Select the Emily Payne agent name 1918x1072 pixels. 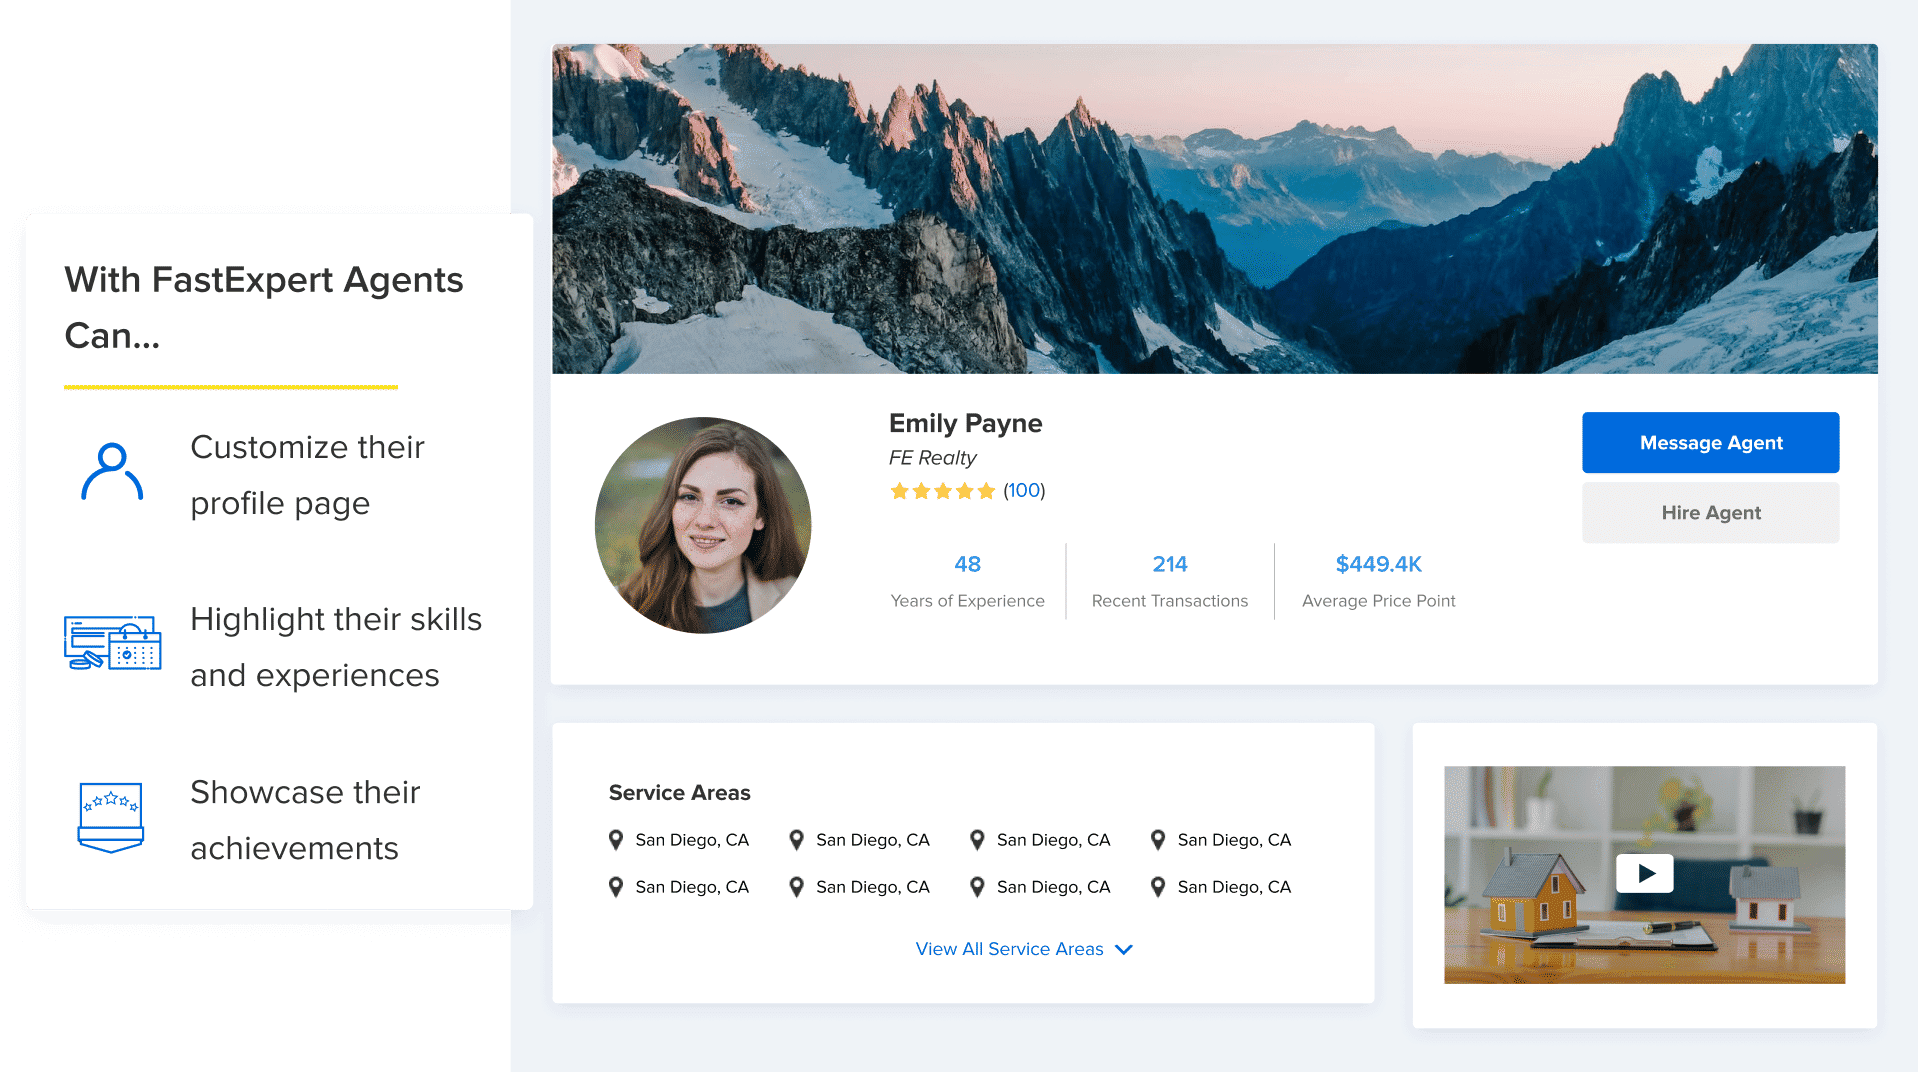(x=965, y=423)
